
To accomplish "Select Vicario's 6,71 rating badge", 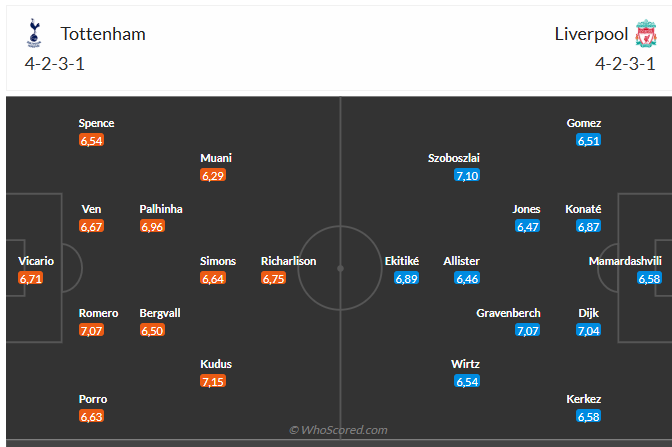I will 30,278.
